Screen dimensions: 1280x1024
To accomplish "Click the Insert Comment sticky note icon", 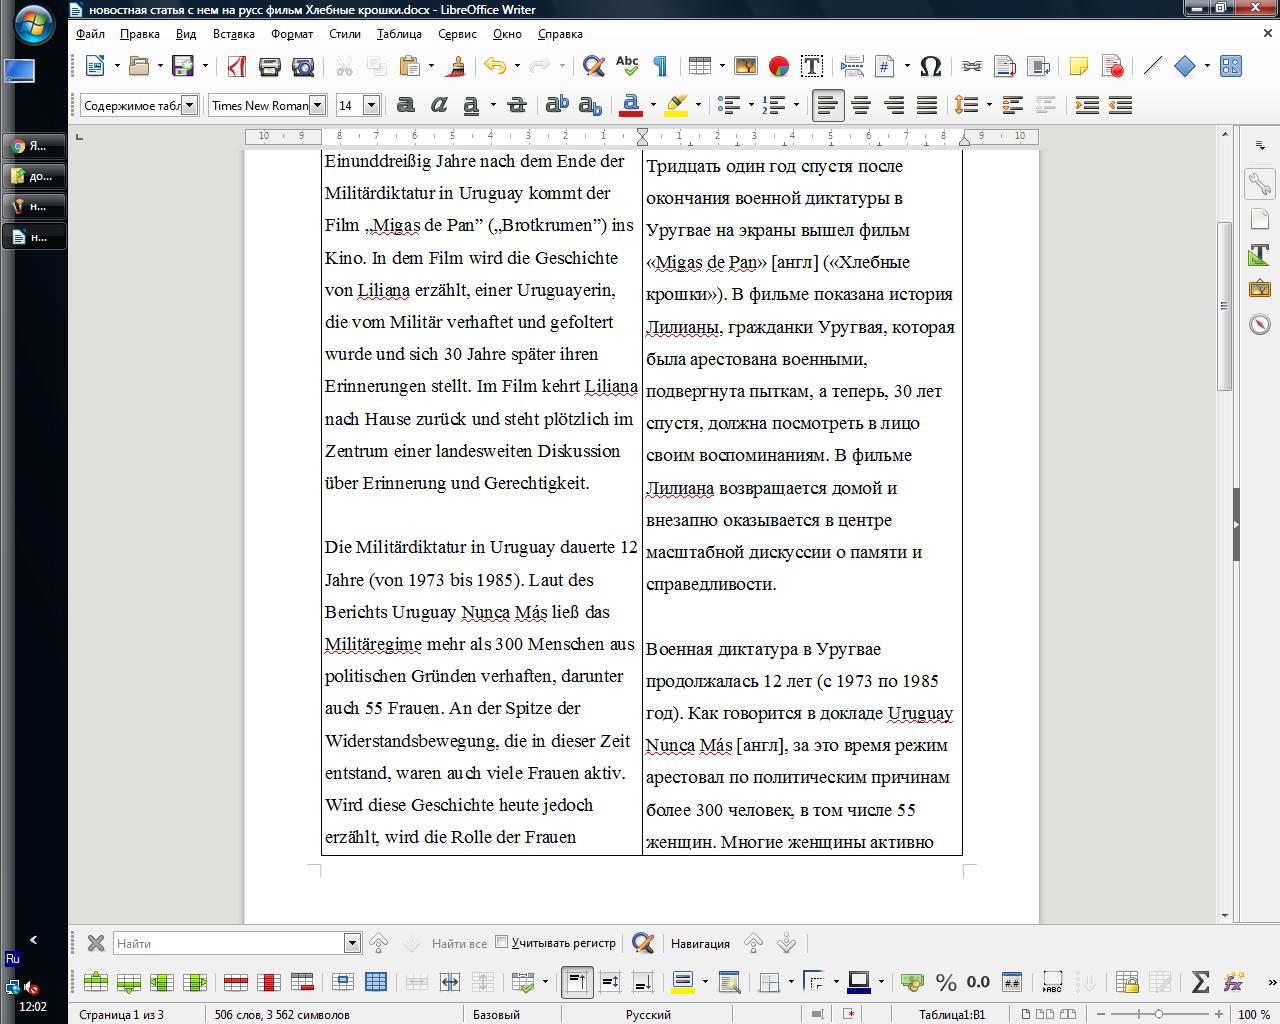I will click(x=1078, y=66).
